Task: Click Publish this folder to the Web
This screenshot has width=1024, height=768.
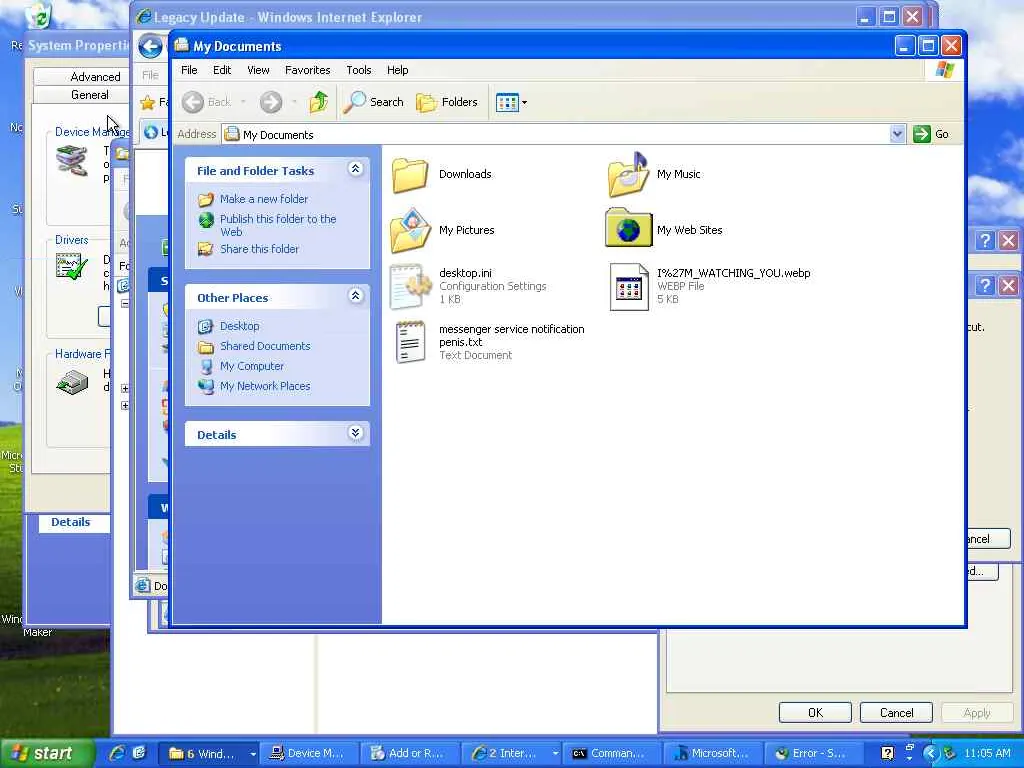Action: (278, 225)
